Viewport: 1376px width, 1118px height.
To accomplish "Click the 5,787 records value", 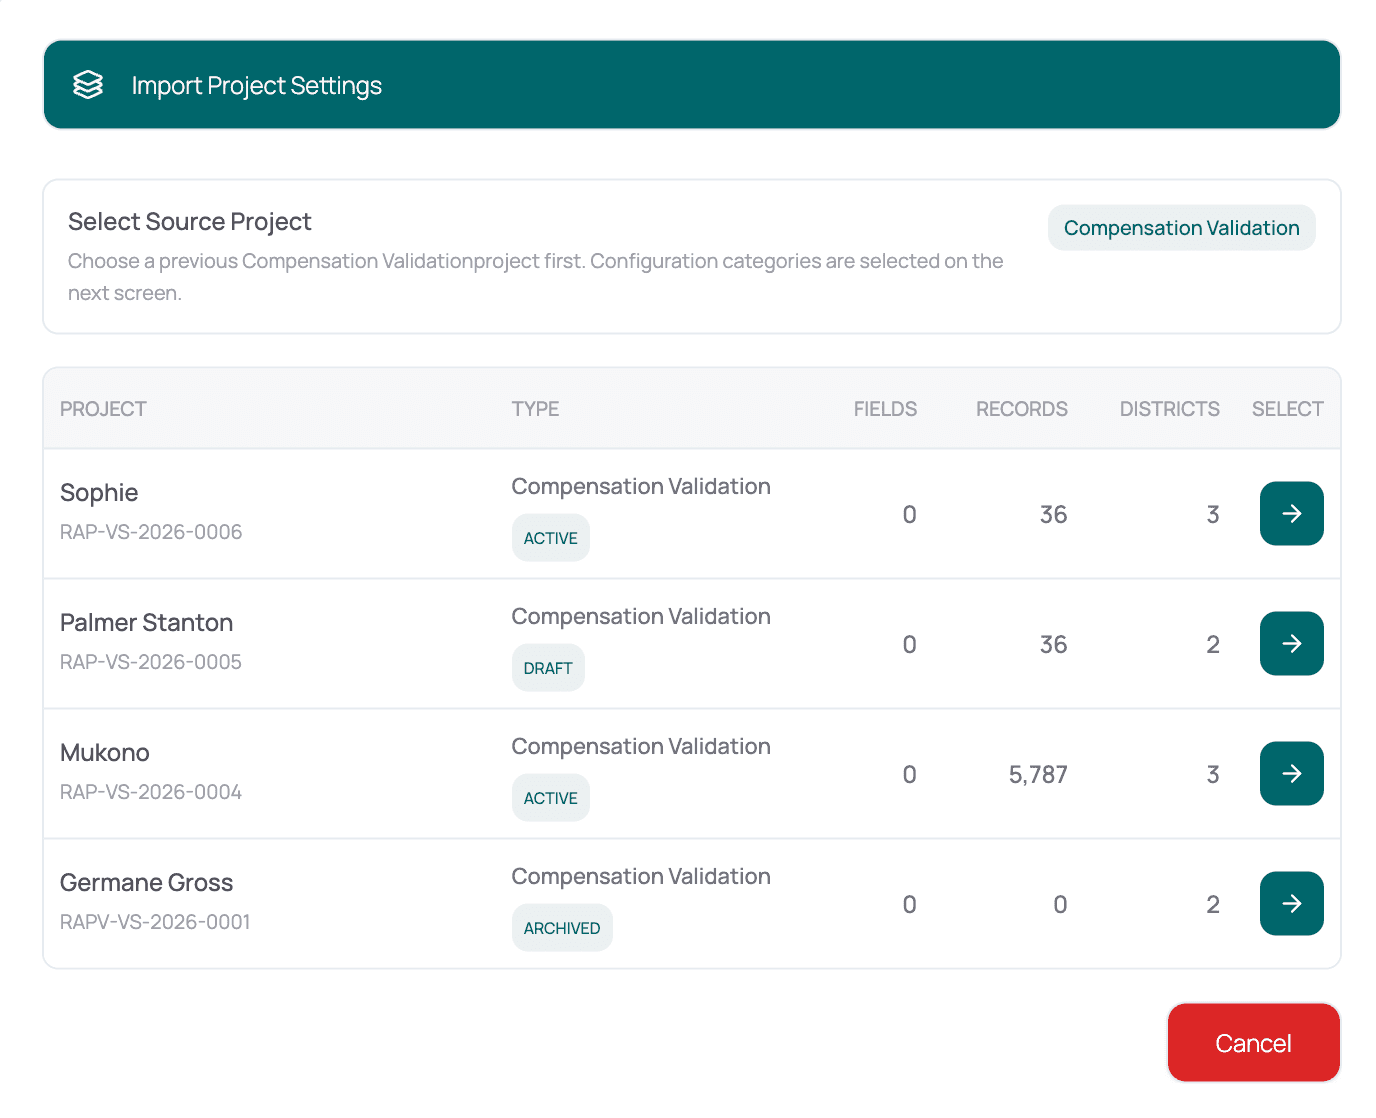I will [x=1038, y=775].
